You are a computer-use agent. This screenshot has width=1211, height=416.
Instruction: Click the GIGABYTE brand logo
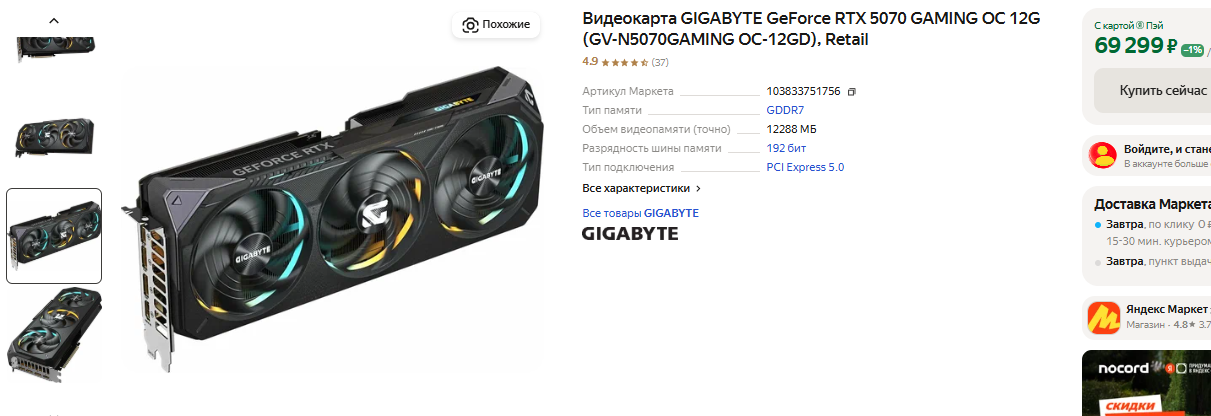tap(630, 234)
